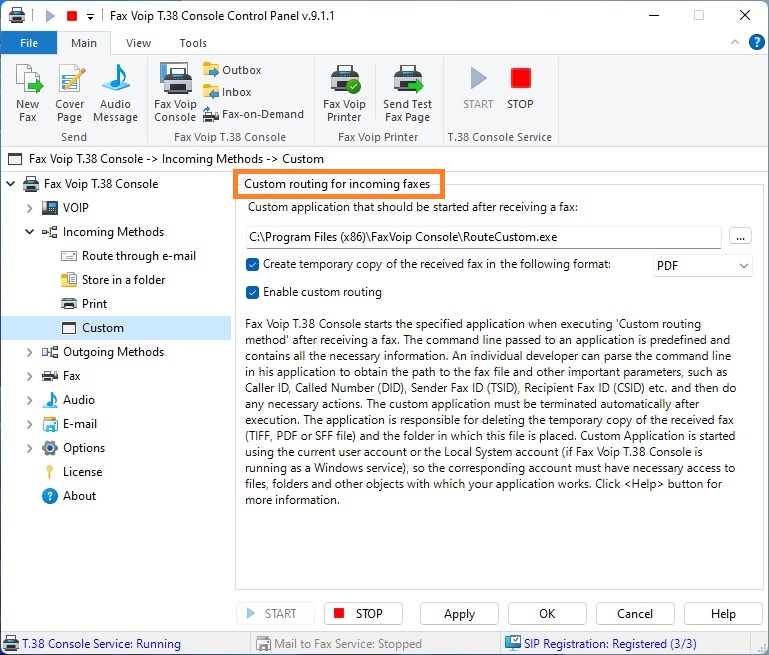The width and height of the screenshot is (769, 655).
Task: Click the blue help question mark icon
Action: point(756,42)
